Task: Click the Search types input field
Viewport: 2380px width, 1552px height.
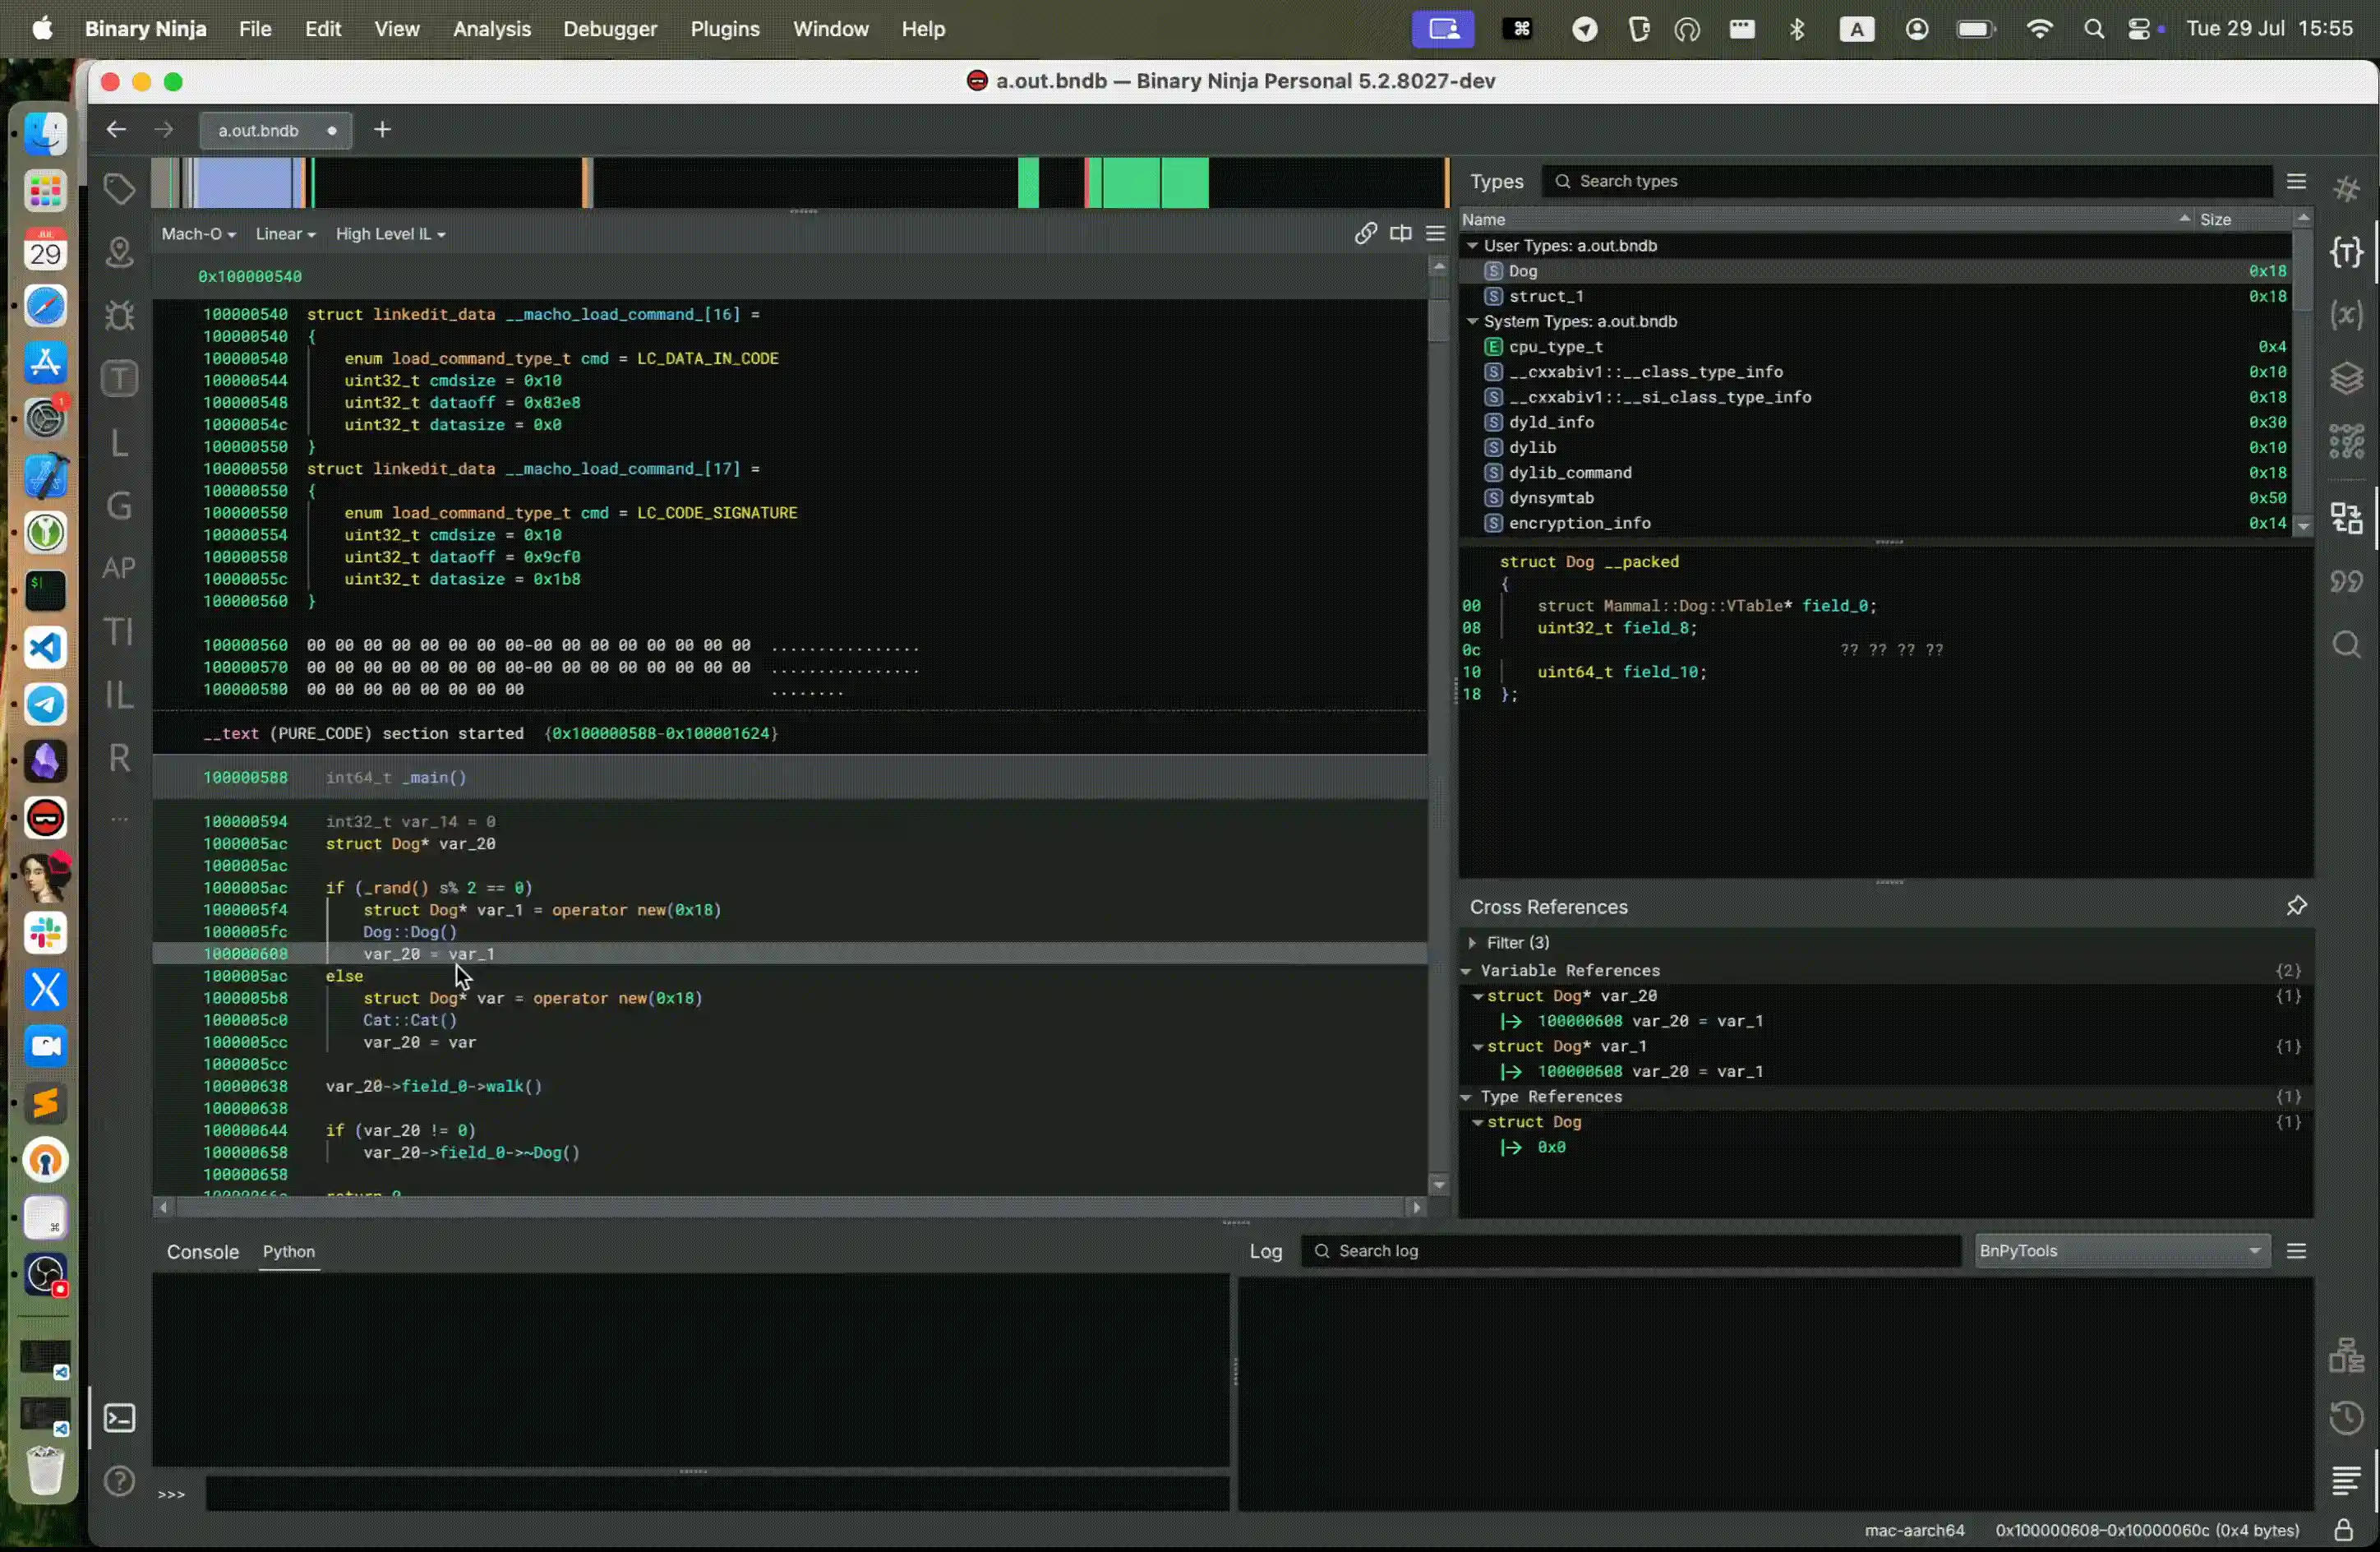Action: pyautogui.click(x=1900, y=181)
